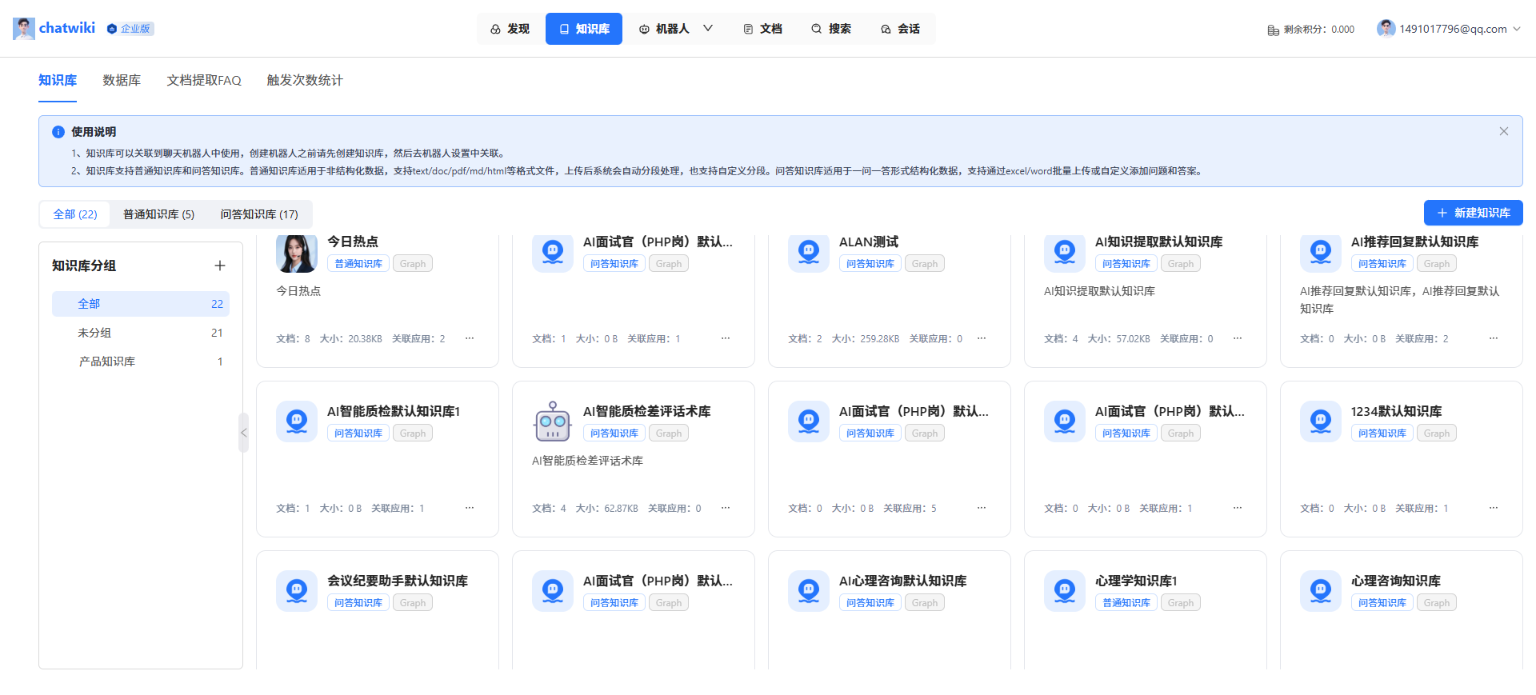Open the user account dropdown

click(x=1516, y=29)
